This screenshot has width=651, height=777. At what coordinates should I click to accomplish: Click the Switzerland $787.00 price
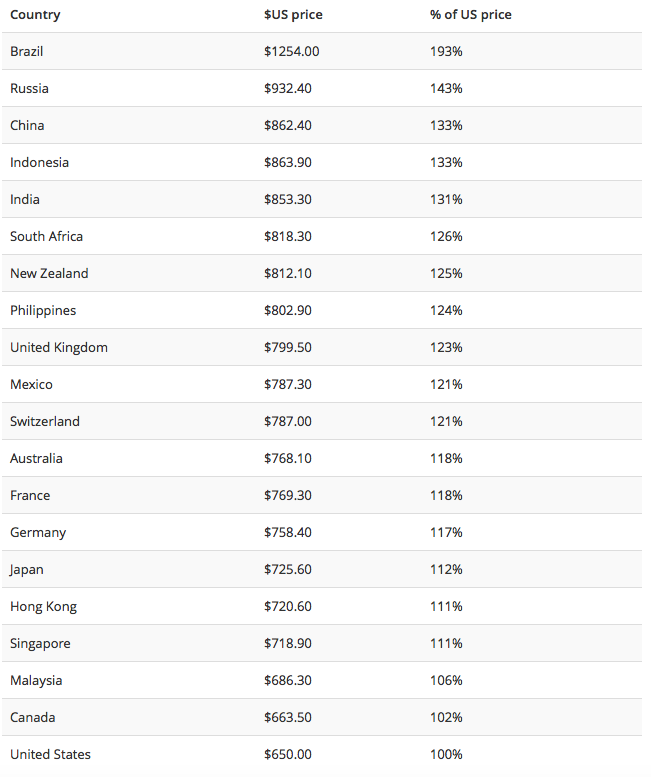point(288,421)
